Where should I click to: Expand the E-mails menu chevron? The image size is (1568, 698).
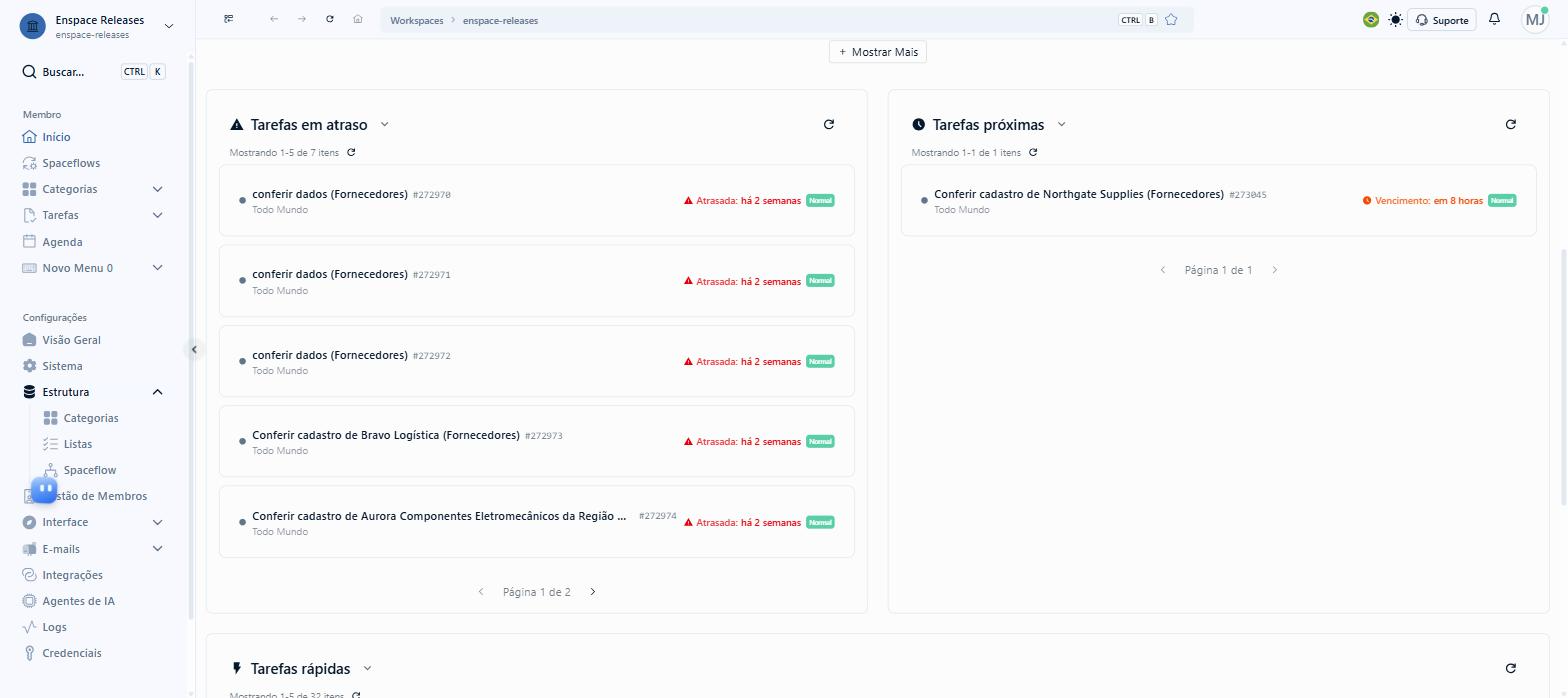pyautogui.click(x=157, y=549)
